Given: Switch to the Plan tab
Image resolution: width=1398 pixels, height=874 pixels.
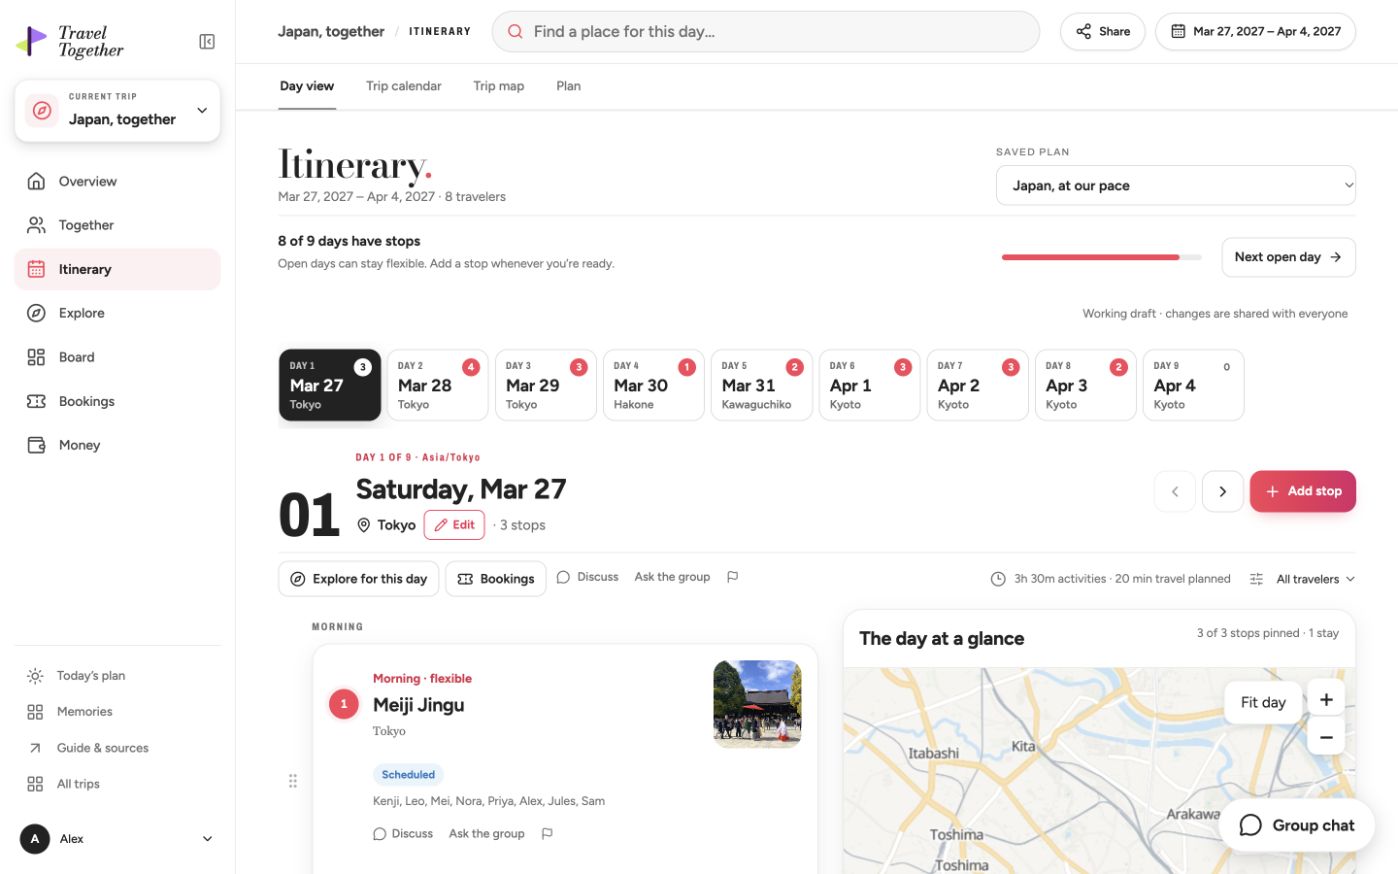Looking at the screenshot, I should [x=568, y=86].
